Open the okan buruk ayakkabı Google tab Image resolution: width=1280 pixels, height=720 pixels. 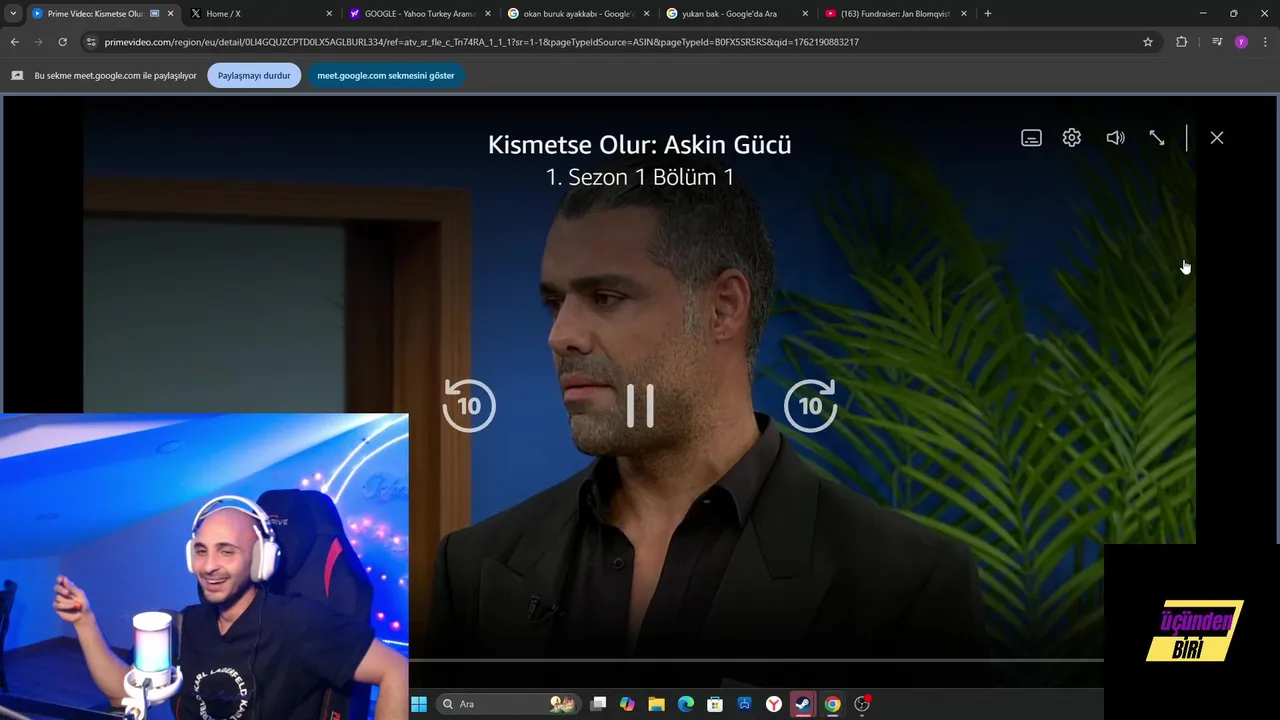pos(578,14)
